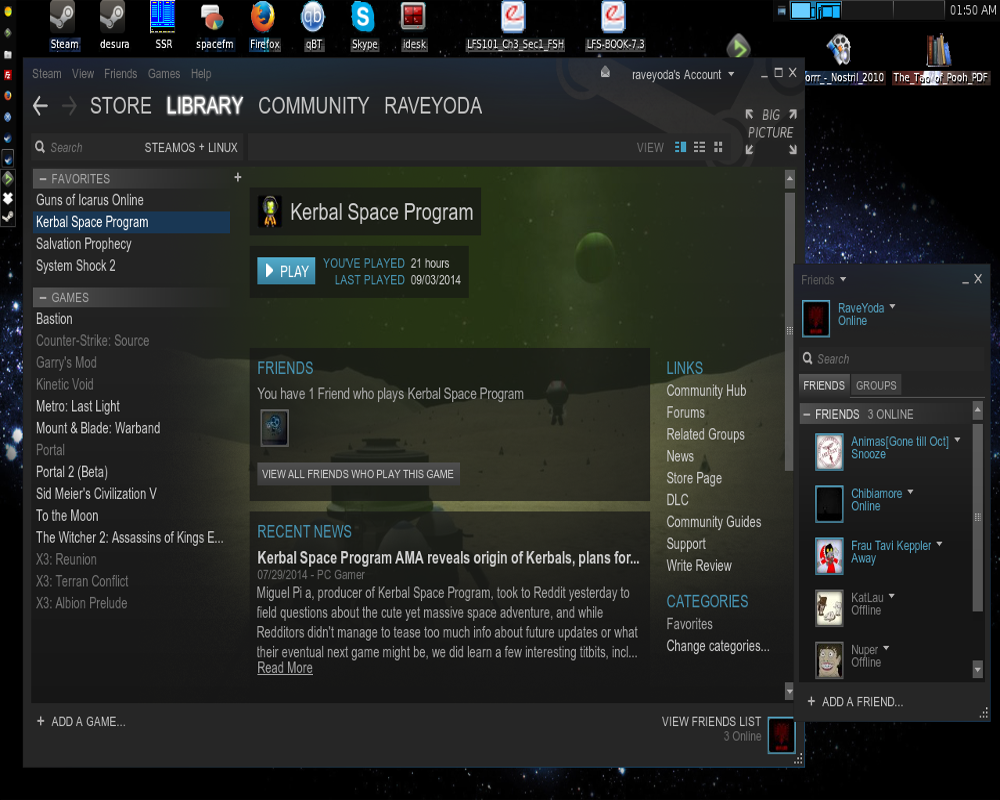Go to the STORE tab
1000x800 pixels.
121,106
